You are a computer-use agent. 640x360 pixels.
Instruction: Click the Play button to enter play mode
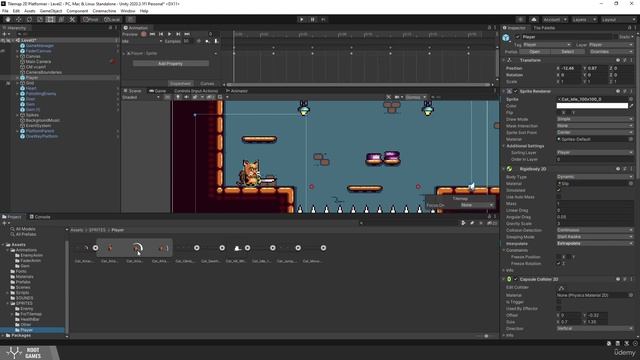point(302,19)
